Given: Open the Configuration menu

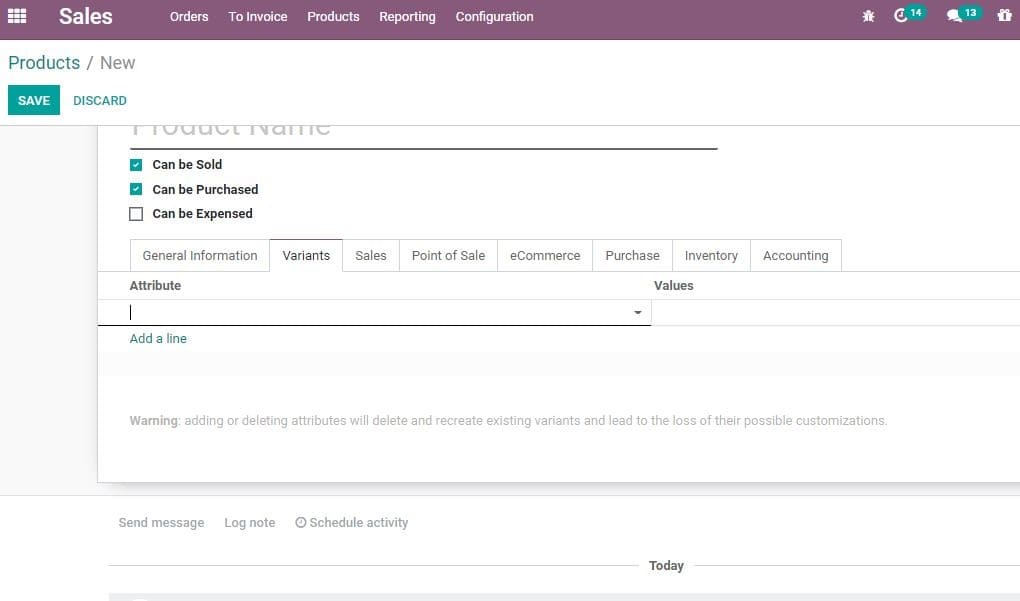Looking at the screenshot, I should point(494,16).
